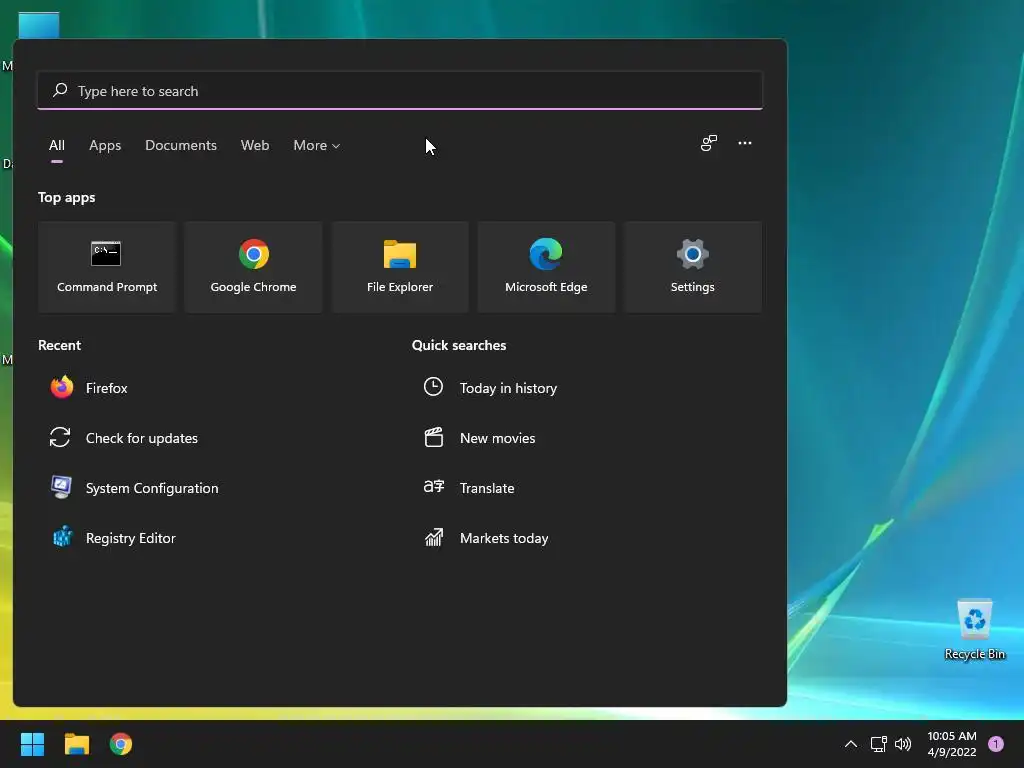Open Settings tile in Top apps

tap(692, 267)
